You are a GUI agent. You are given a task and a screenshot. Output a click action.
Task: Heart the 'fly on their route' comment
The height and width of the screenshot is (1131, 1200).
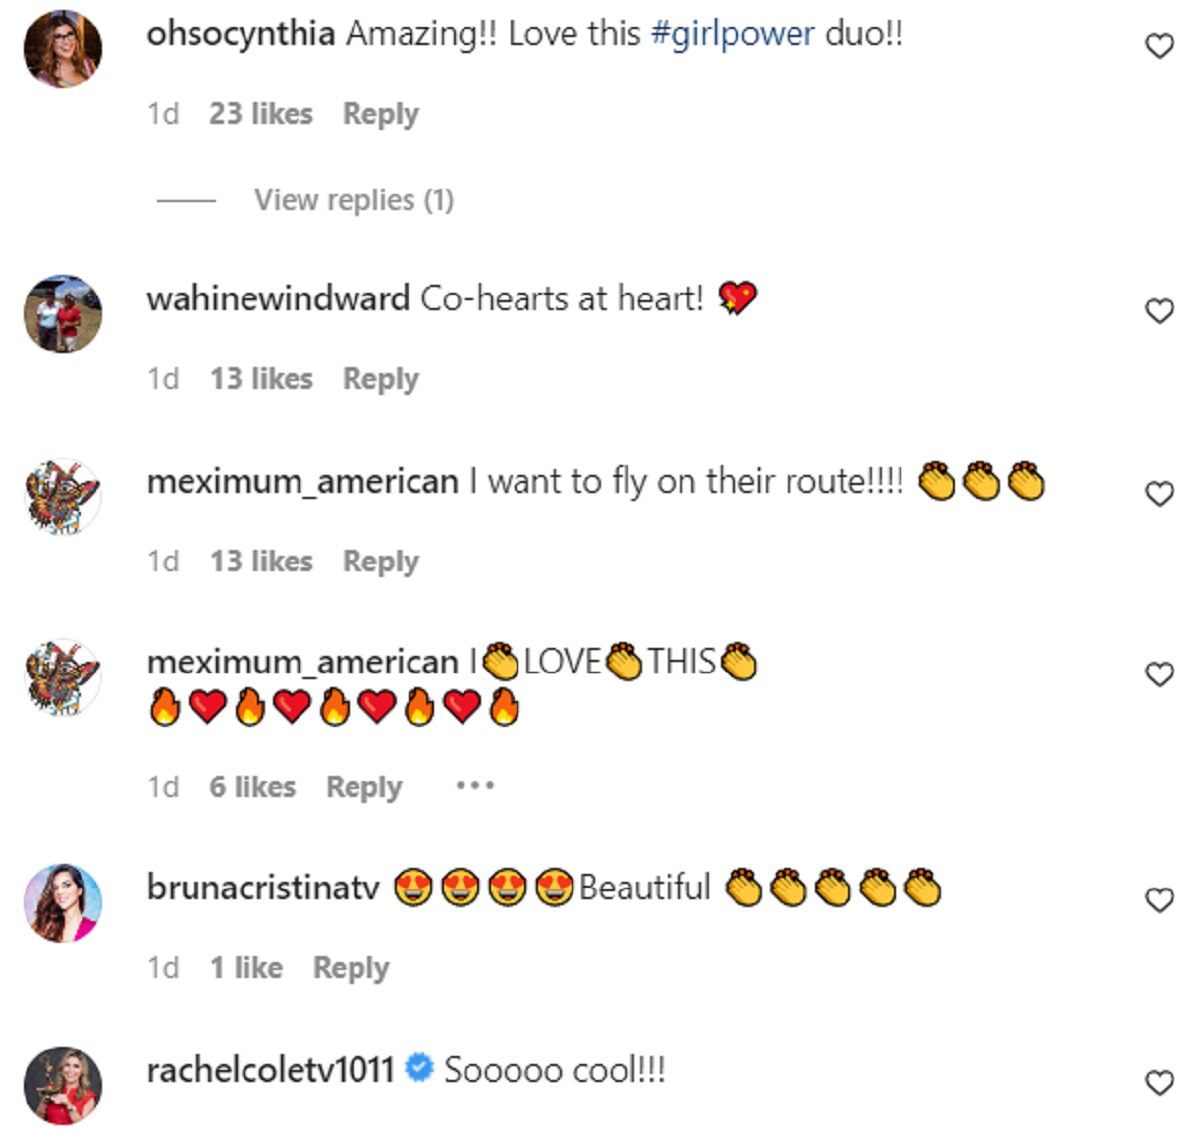pyautogui.click(x=1159, y=494)
